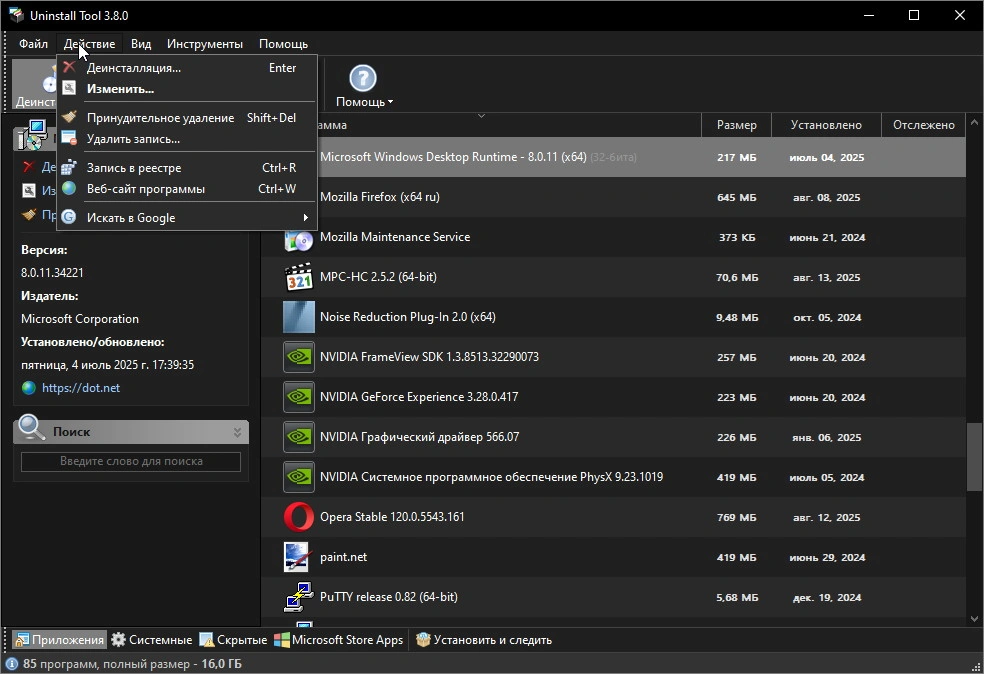Switch to the Приложения tab

tap(60, 639)
